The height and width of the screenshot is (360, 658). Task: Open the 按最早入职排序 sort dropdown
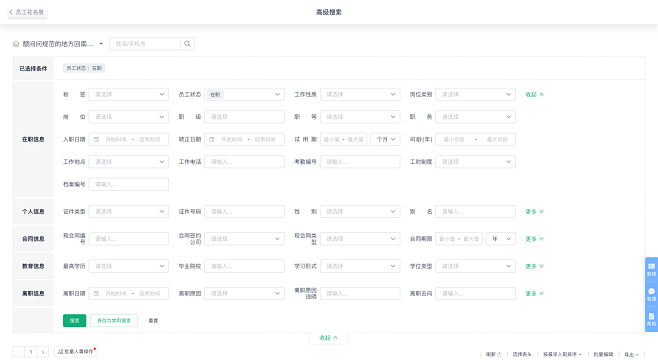click(562, 355)
